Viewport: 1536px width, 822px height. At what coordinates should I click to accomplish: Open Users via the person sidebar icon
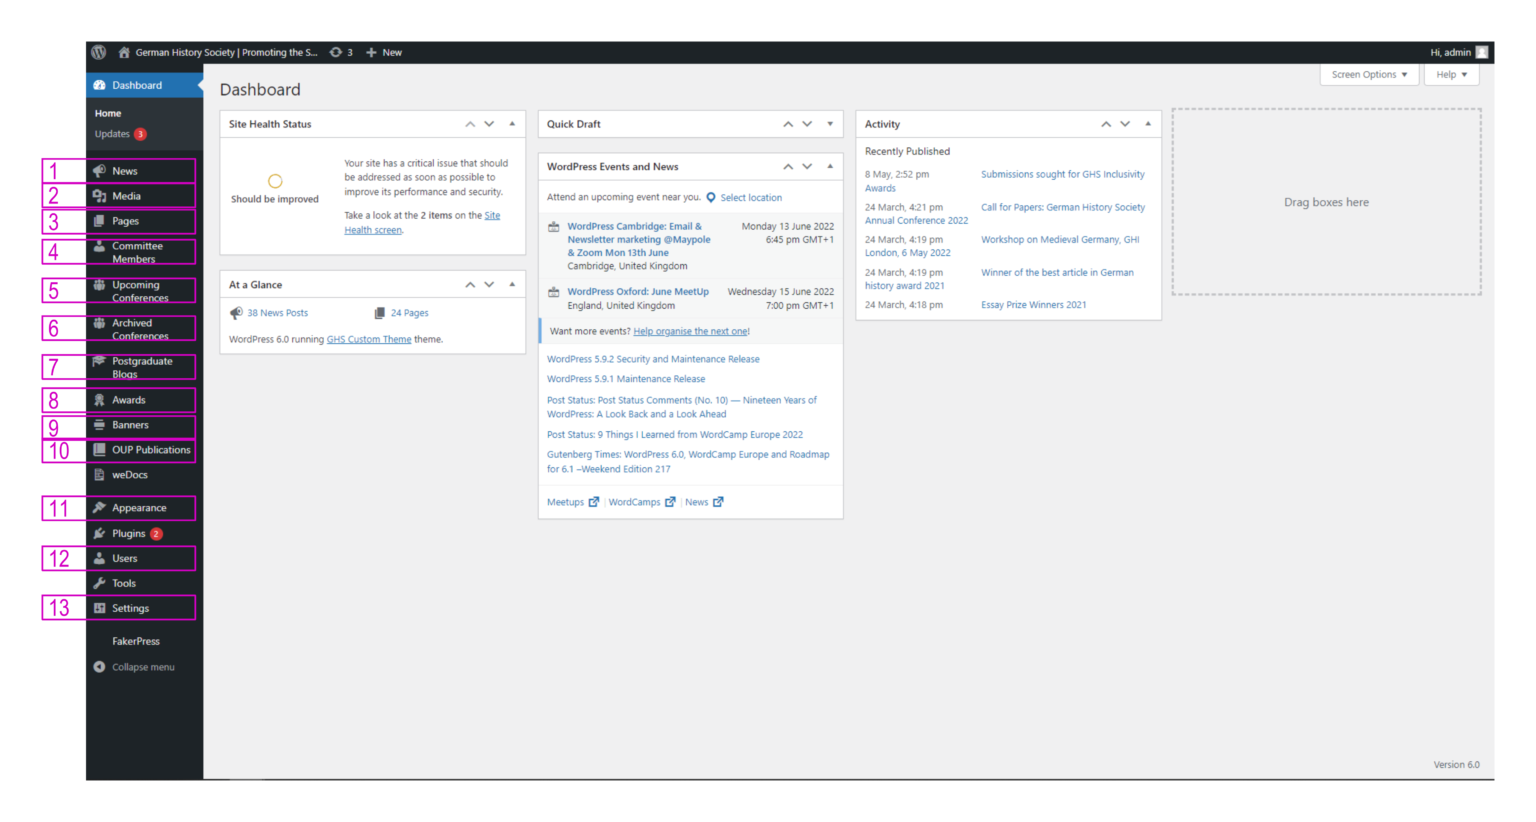pos(98,558)
